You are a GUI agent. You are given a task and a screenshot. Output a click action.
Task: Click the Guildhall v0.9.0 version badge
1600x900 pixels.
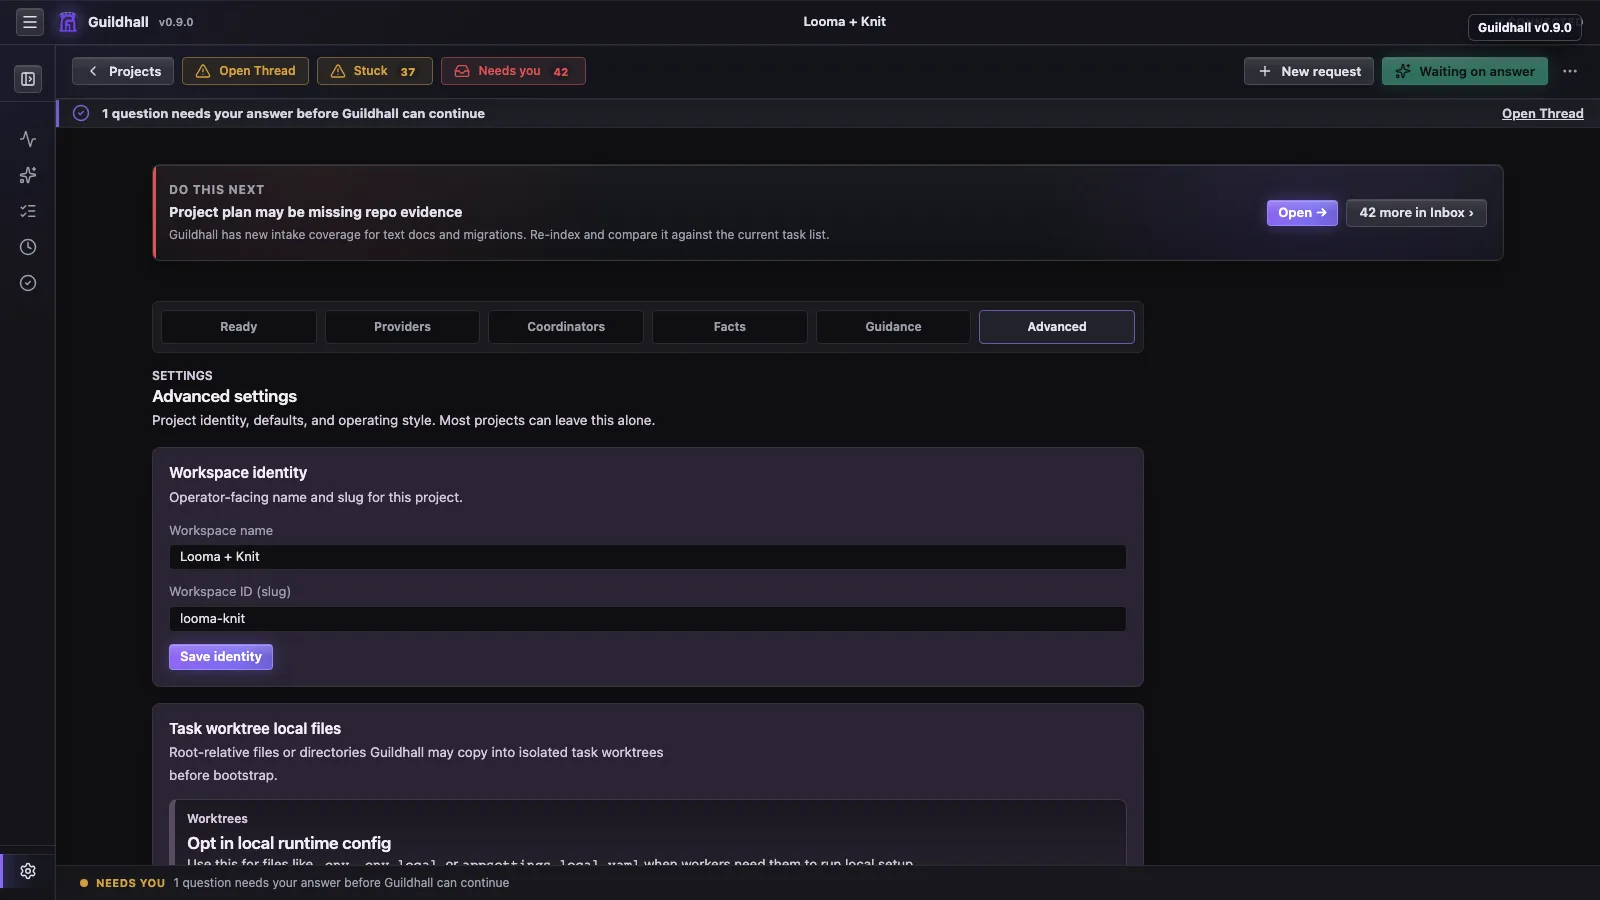pos(1524,27)
